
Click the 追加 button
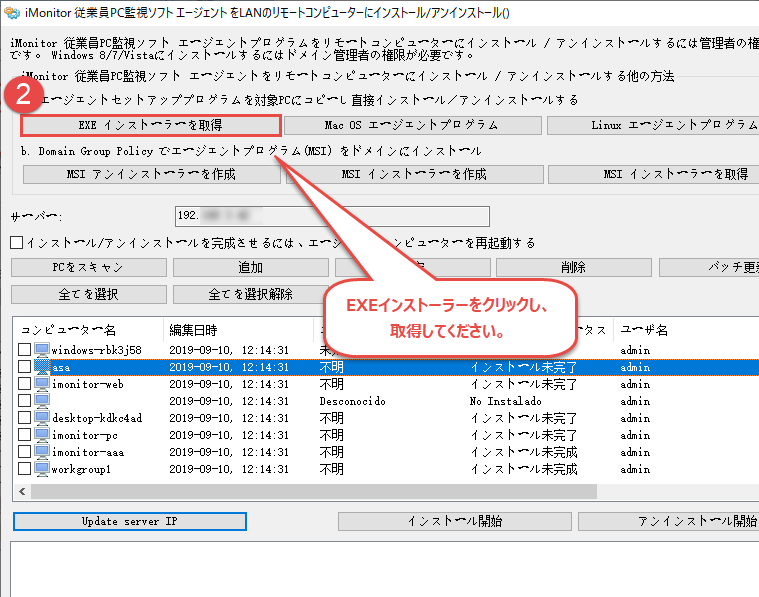tap(251, 267)
